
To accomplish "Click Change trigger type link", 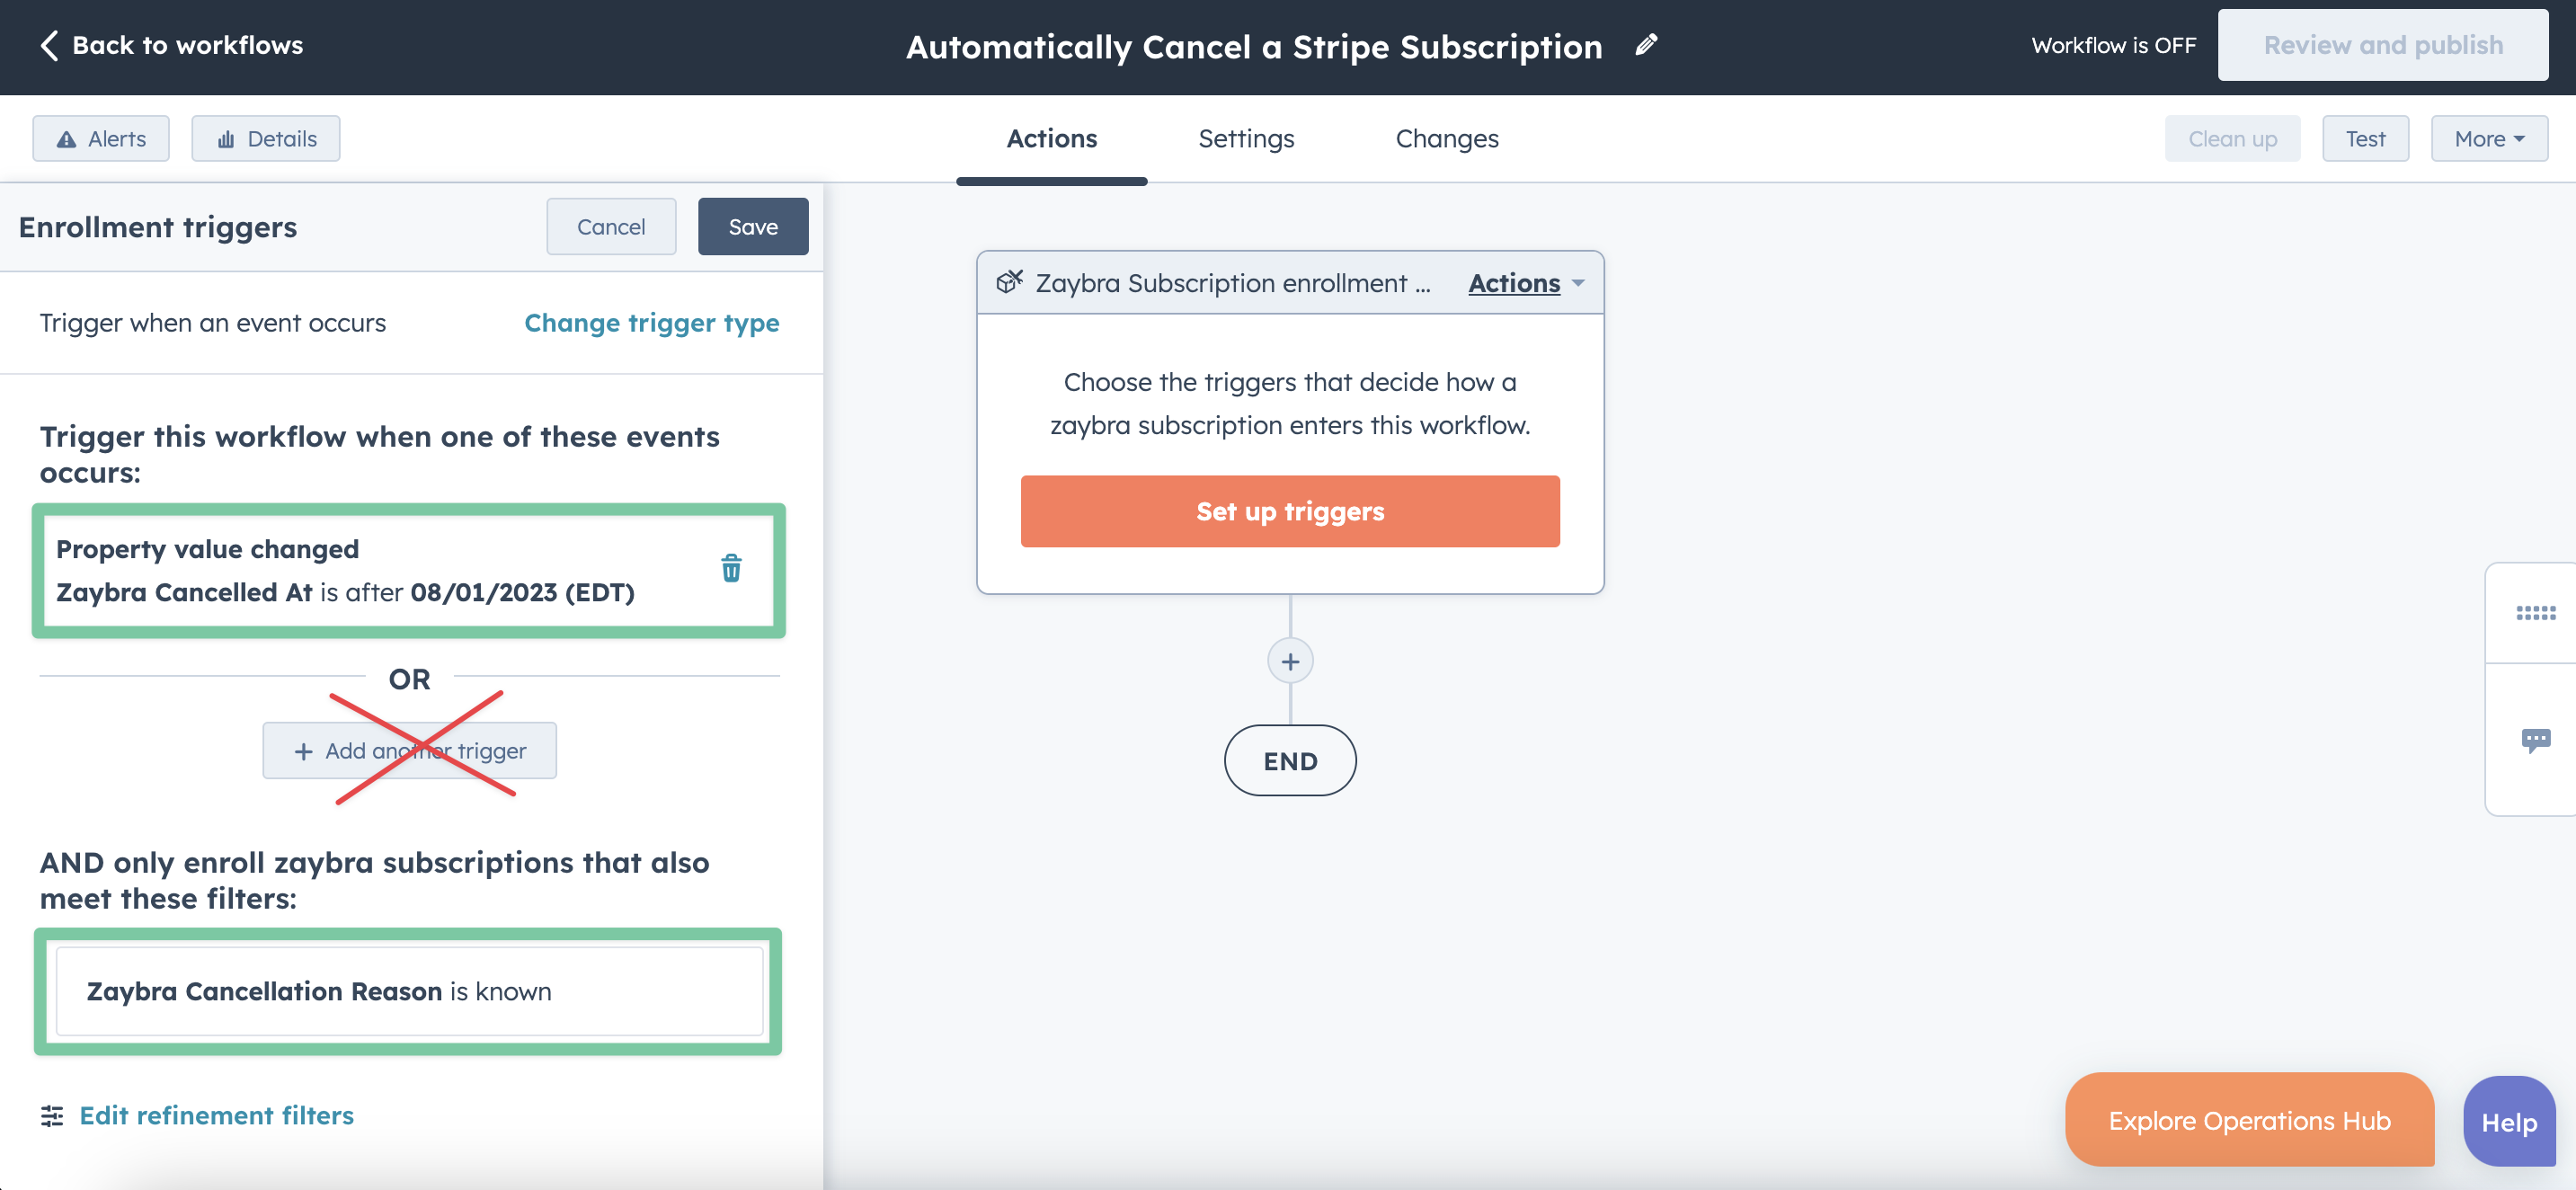I will pyautogui.click(x=653, y=321).
